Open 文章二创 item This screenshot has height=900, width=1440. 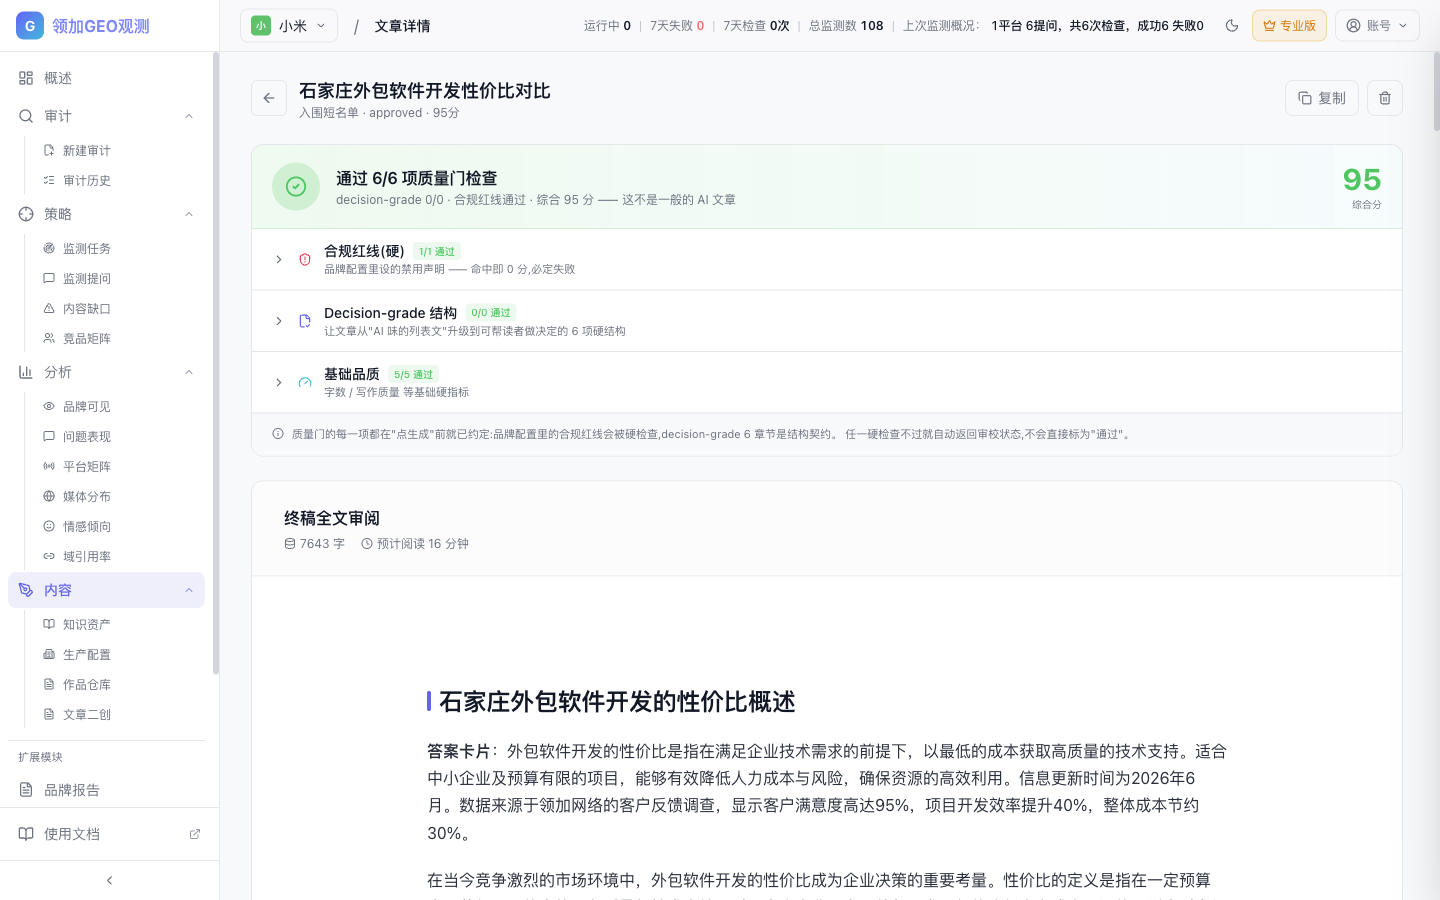coord(86,714)
